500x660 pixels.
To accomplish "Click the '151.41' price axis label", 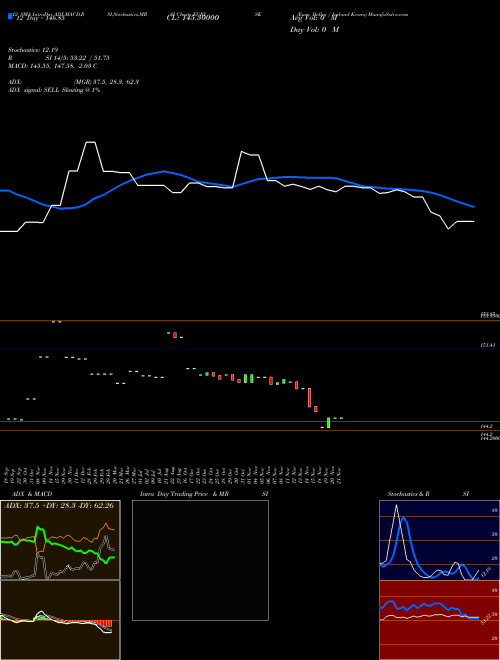I will point(487,345).
